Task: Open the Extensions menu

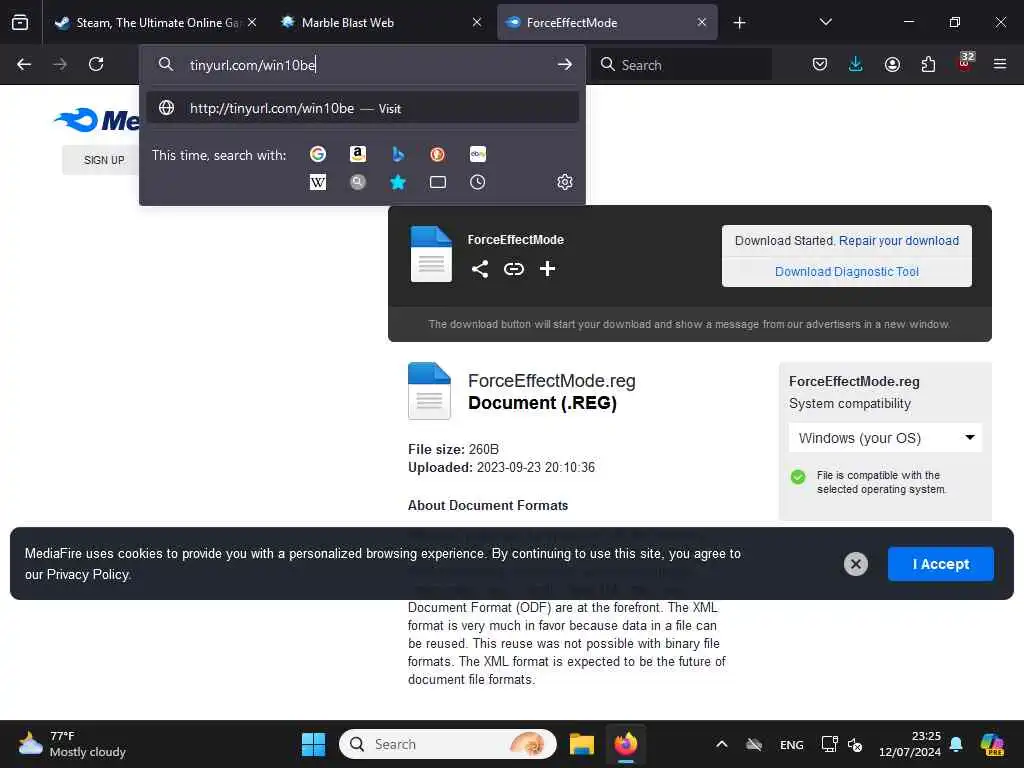Action: pos(928,64)
